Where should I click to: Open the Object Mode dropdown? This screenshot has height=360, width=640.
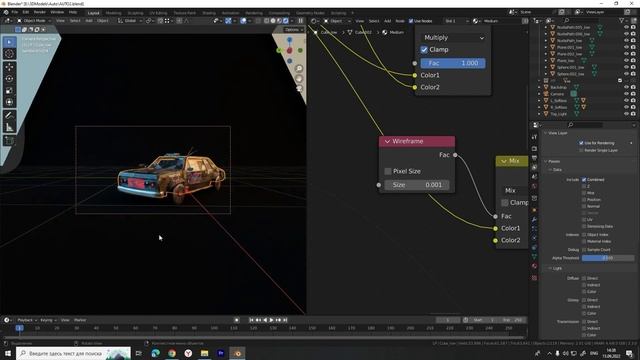pos(34,20)
